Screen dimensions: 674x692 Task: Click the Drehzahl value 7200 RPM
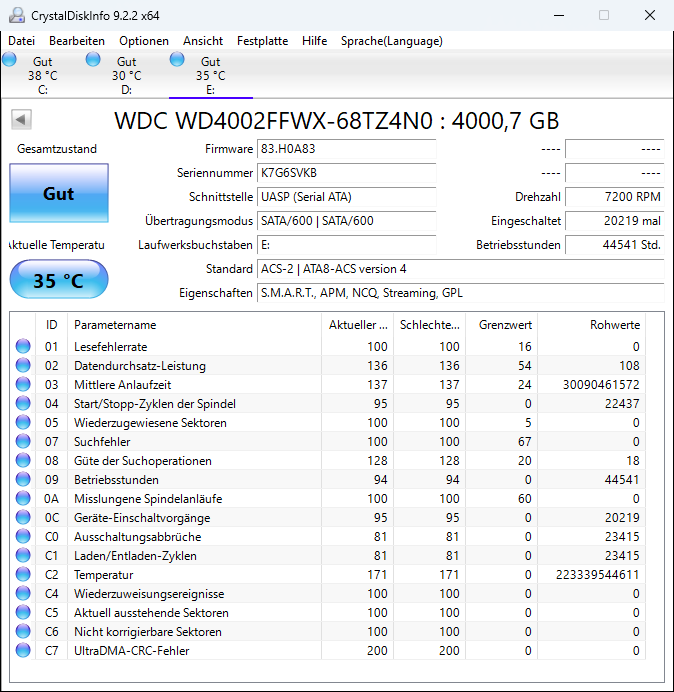[x=614, y=197]
